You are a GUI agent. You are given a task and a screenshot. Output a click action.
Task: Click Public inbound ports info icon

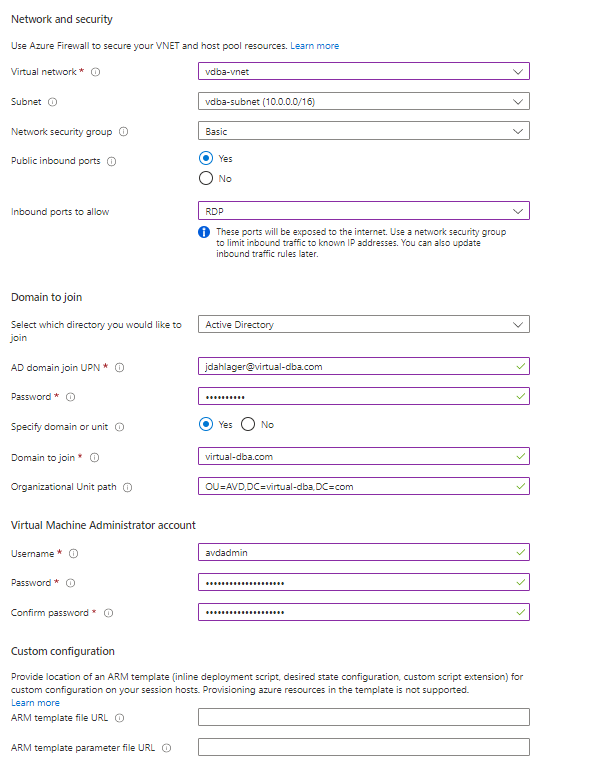point(111,161)
